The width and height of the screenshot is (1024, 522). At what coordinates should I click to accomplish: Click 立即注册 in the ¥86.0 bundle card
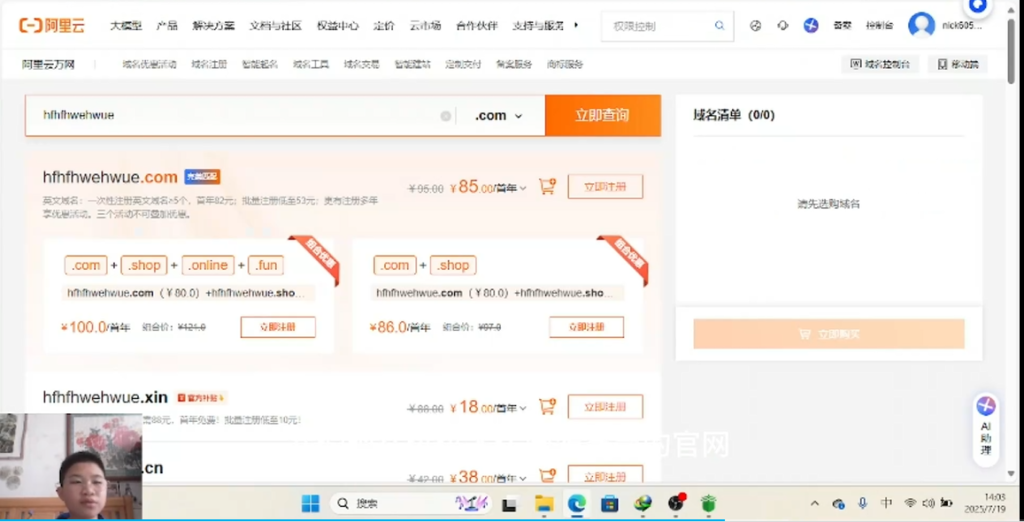click(x=586, y=327)
